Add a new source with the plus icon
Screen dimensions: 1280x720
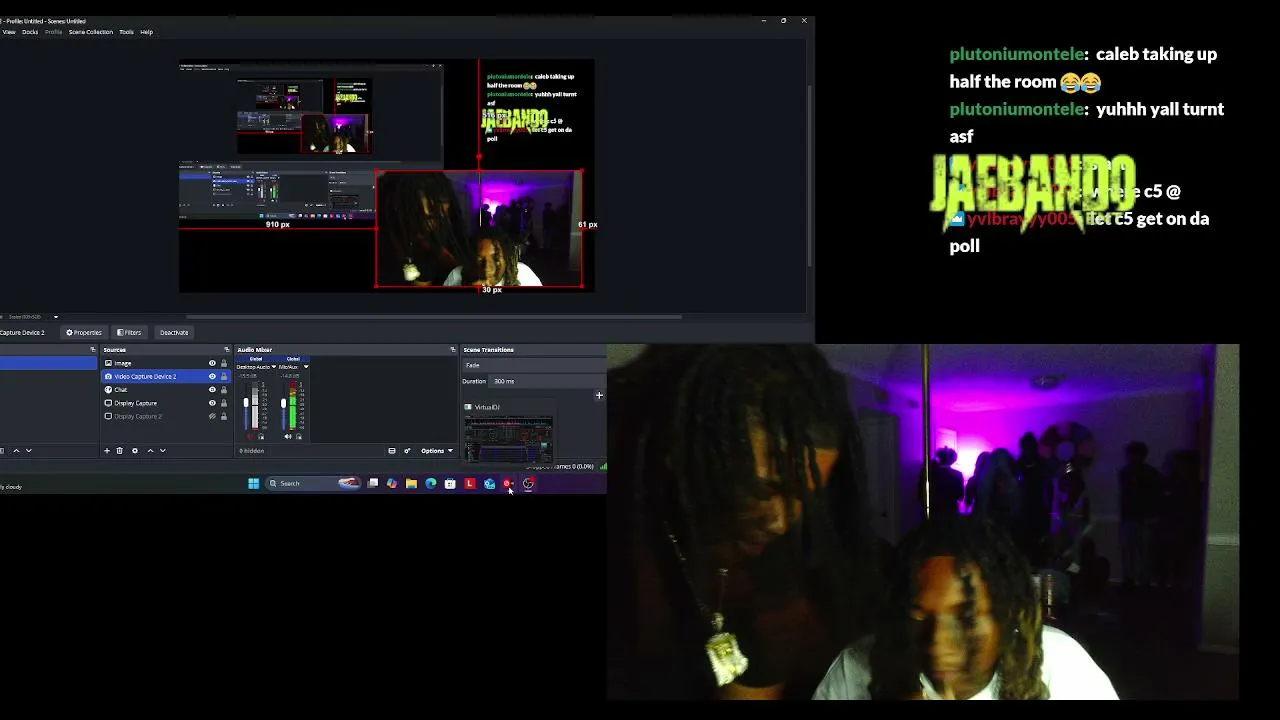(x=107, y=451)
